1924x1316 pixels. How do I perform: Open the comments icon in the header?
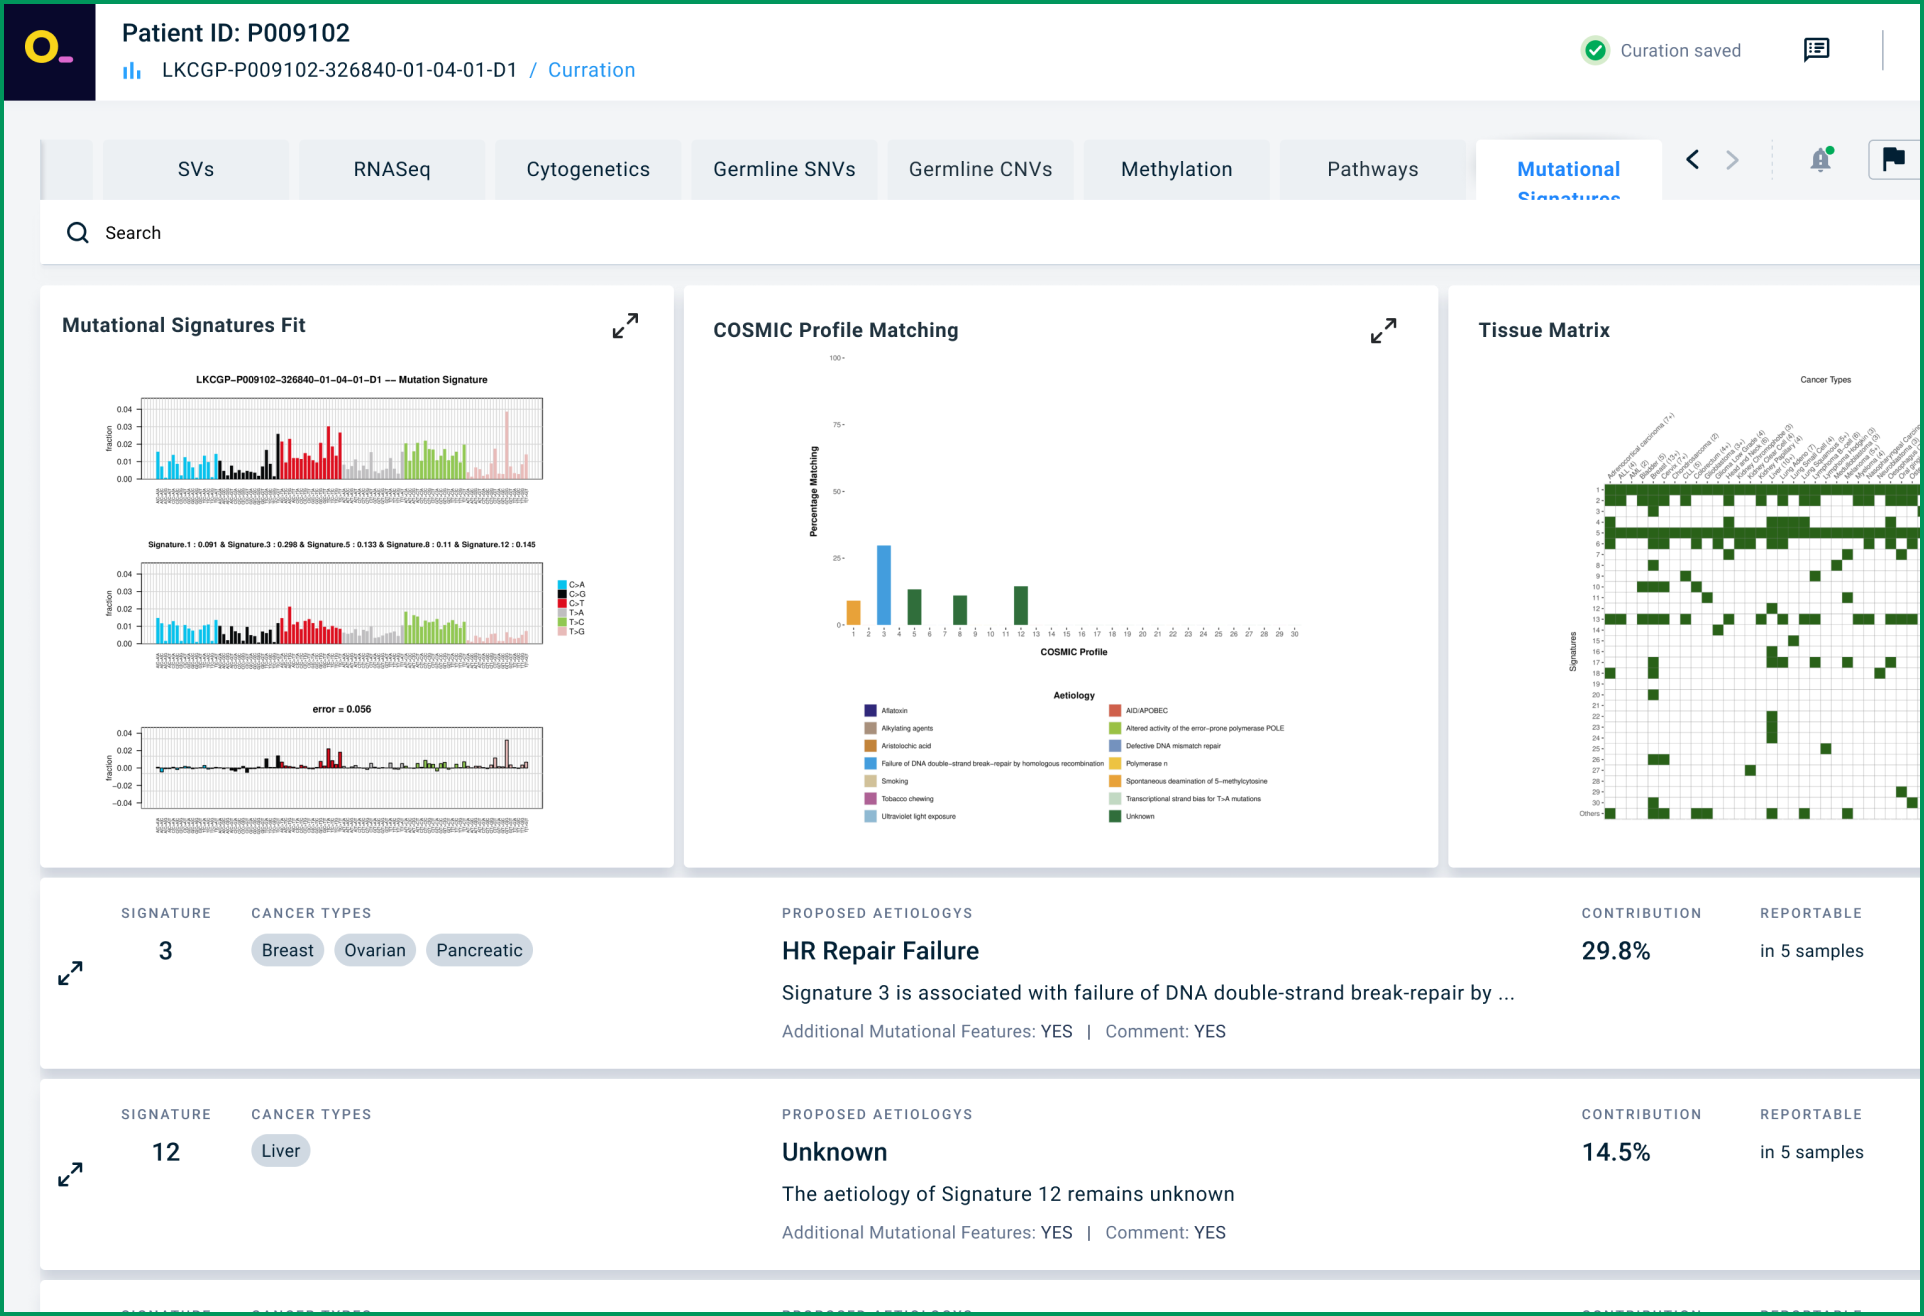[x=1816, y=50]
